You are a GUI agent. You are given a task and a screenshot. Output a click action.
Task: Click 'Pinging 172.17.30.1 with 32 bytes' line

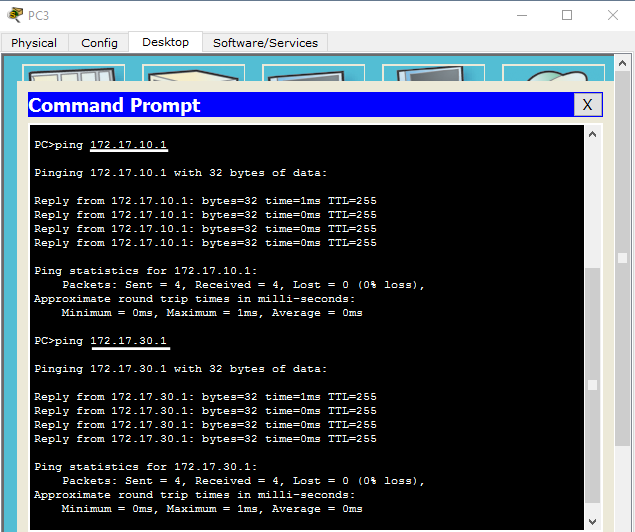[180, 369]
